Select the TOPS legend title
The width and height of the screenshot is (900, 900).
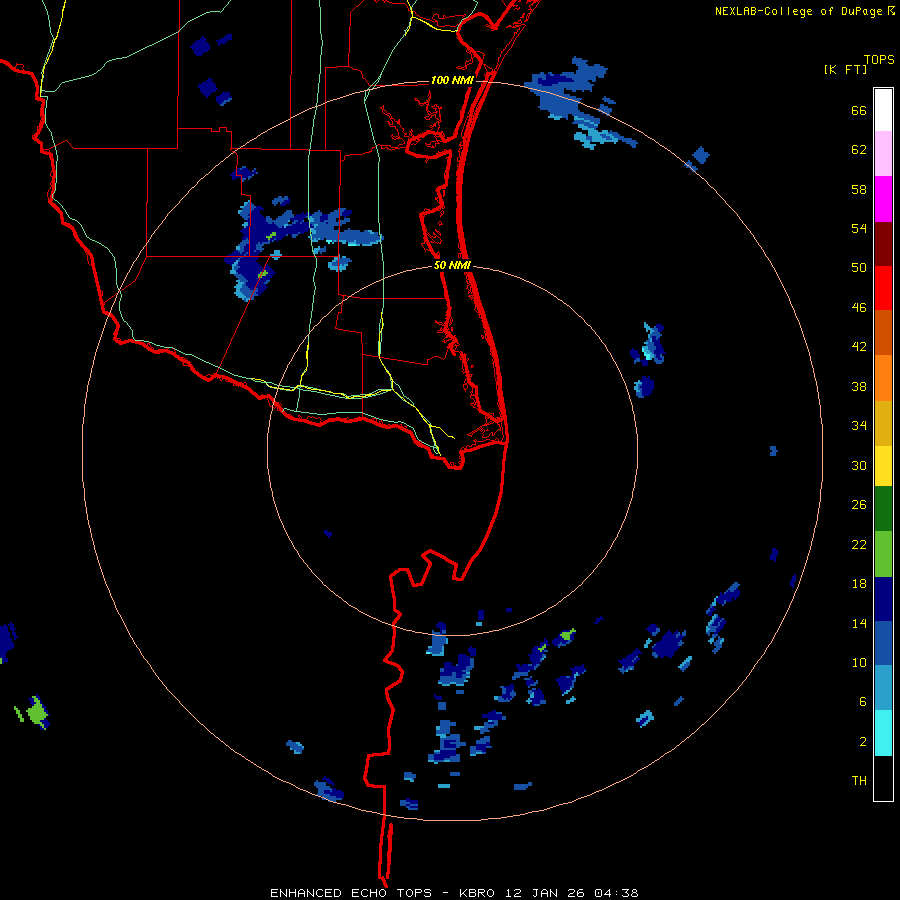point(879,60)
